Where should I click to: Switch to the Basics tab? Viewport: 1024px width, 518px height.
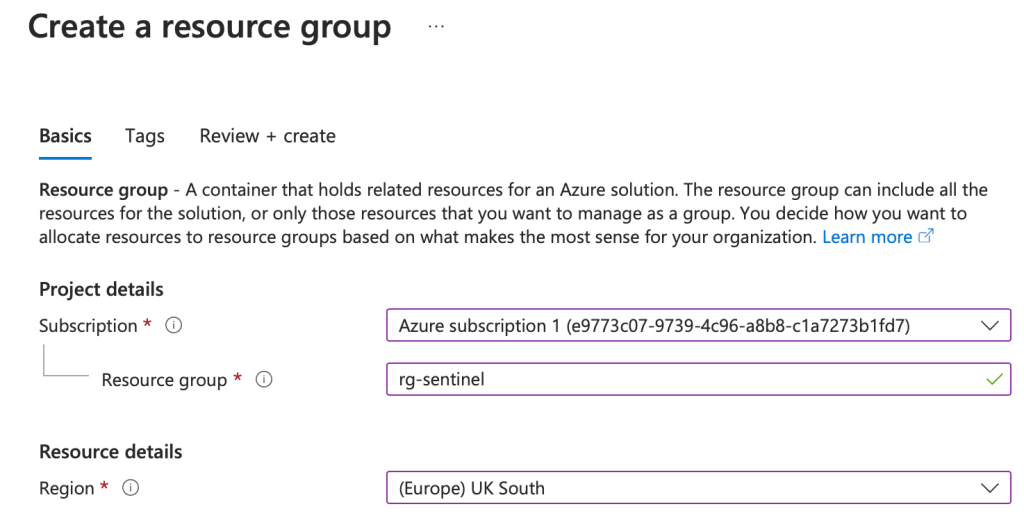tap(65, 136)
